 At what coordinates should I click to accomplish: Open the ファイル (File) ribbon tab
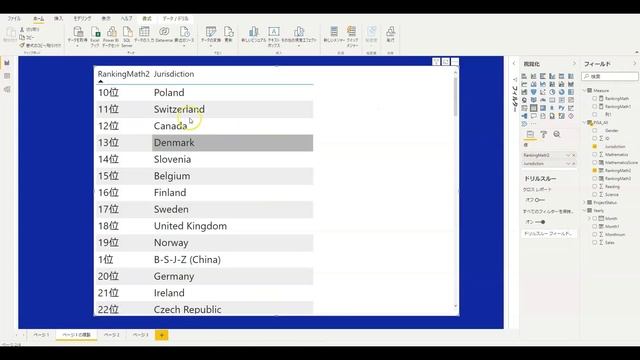(14, 19)
